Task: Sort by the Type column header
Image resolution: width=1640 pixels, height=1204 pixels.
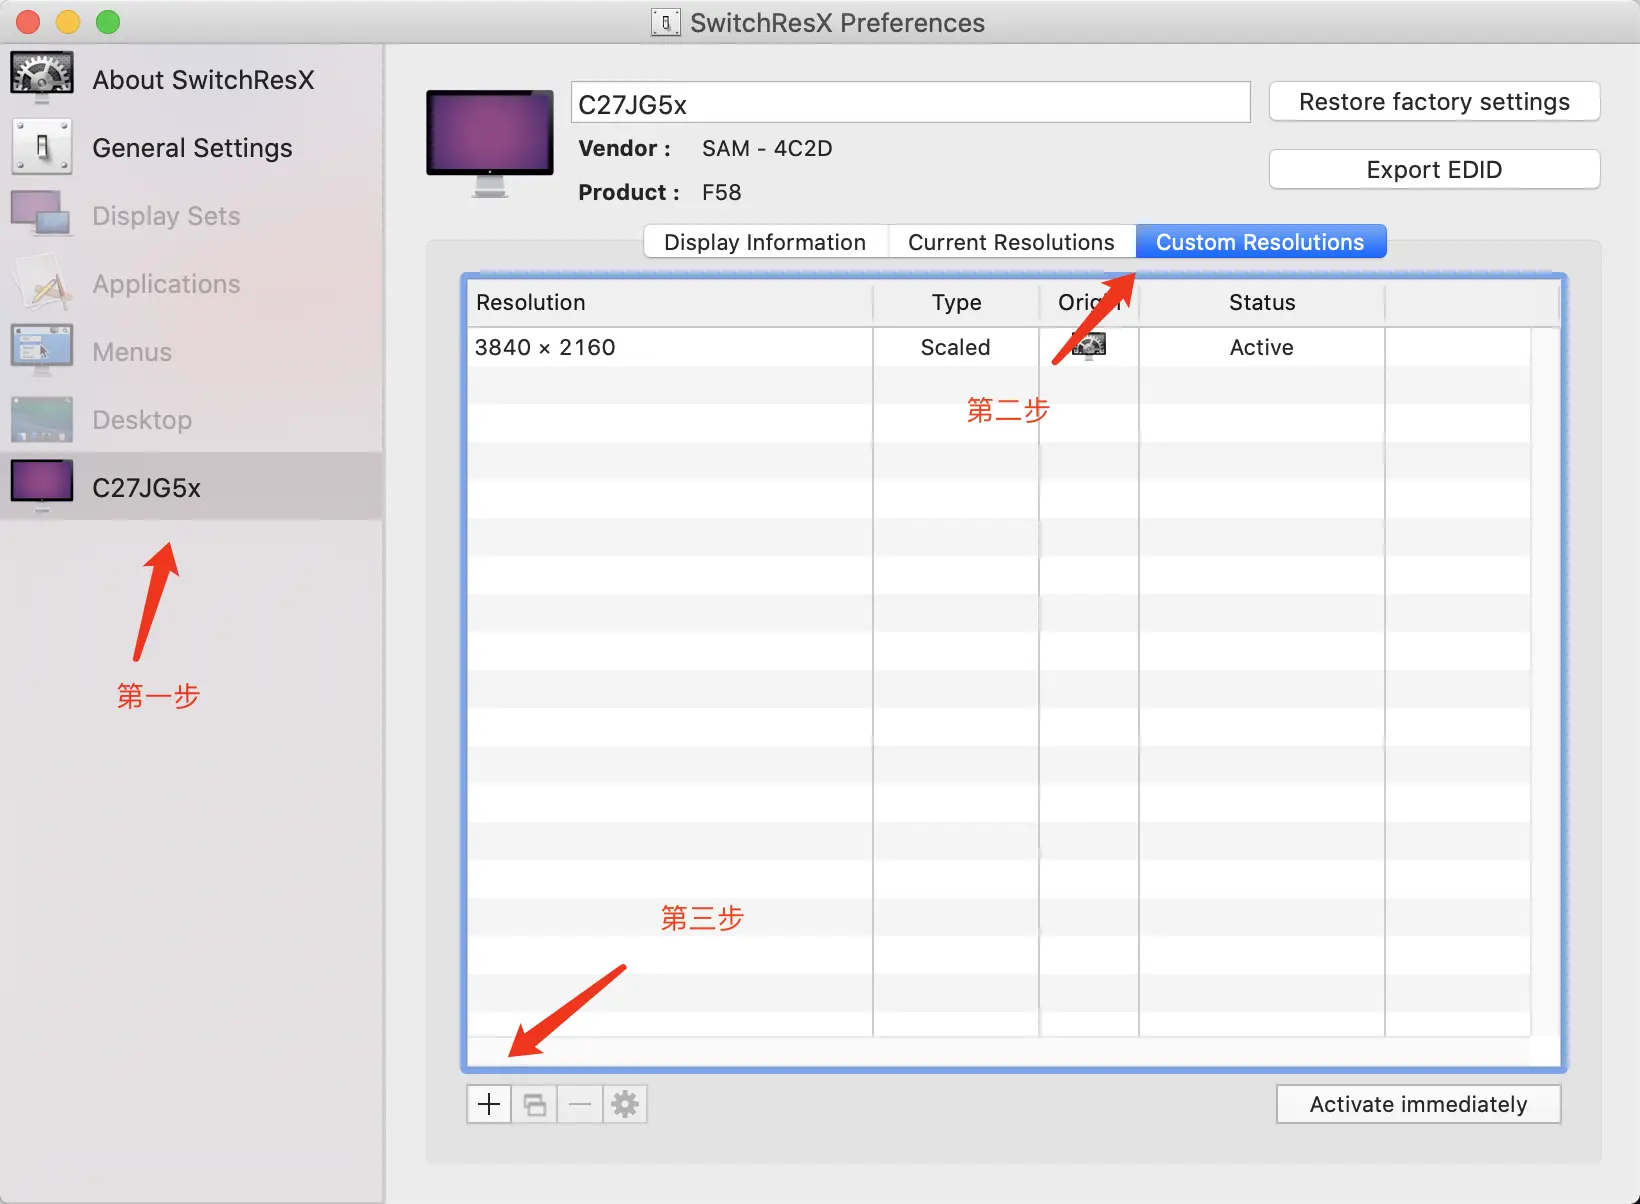Action: tap(956, 302)
